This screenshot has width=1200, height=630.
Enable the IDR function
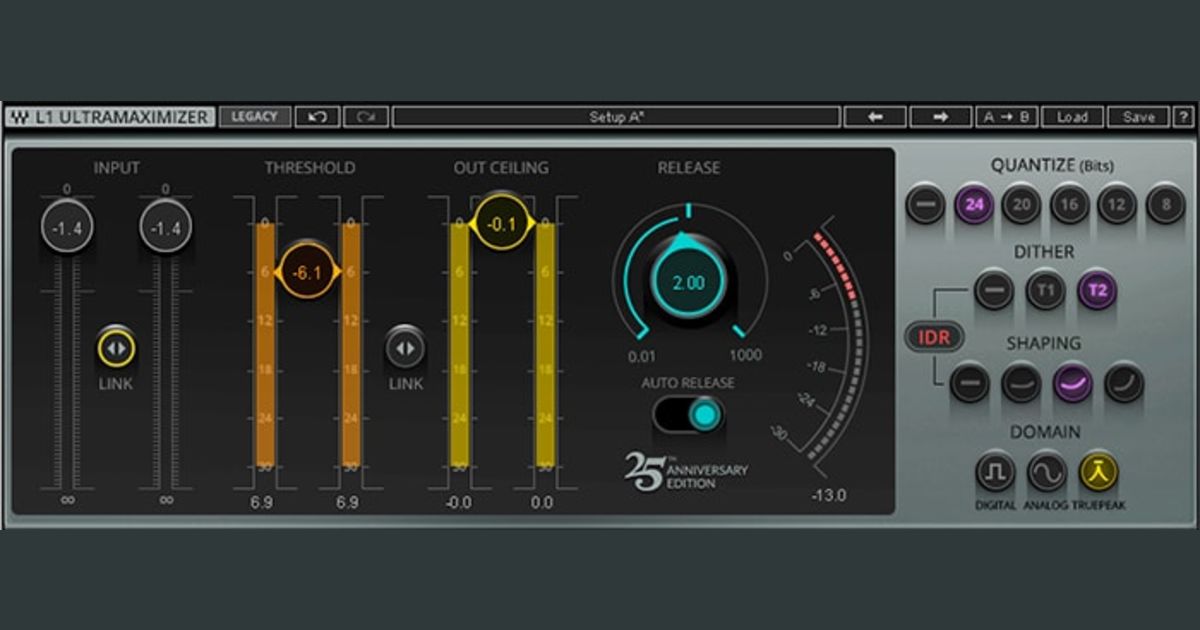click(x=933, y=338)
